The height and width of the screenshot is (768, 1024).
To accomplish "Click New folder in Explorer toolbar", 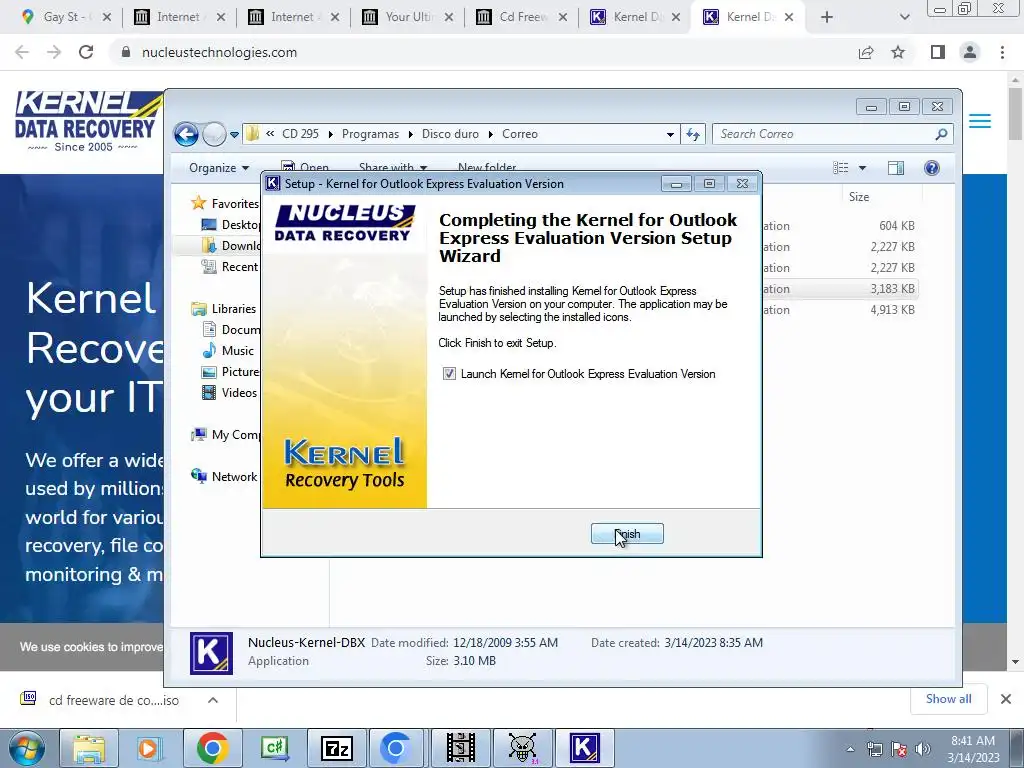I will coord(487,168).
